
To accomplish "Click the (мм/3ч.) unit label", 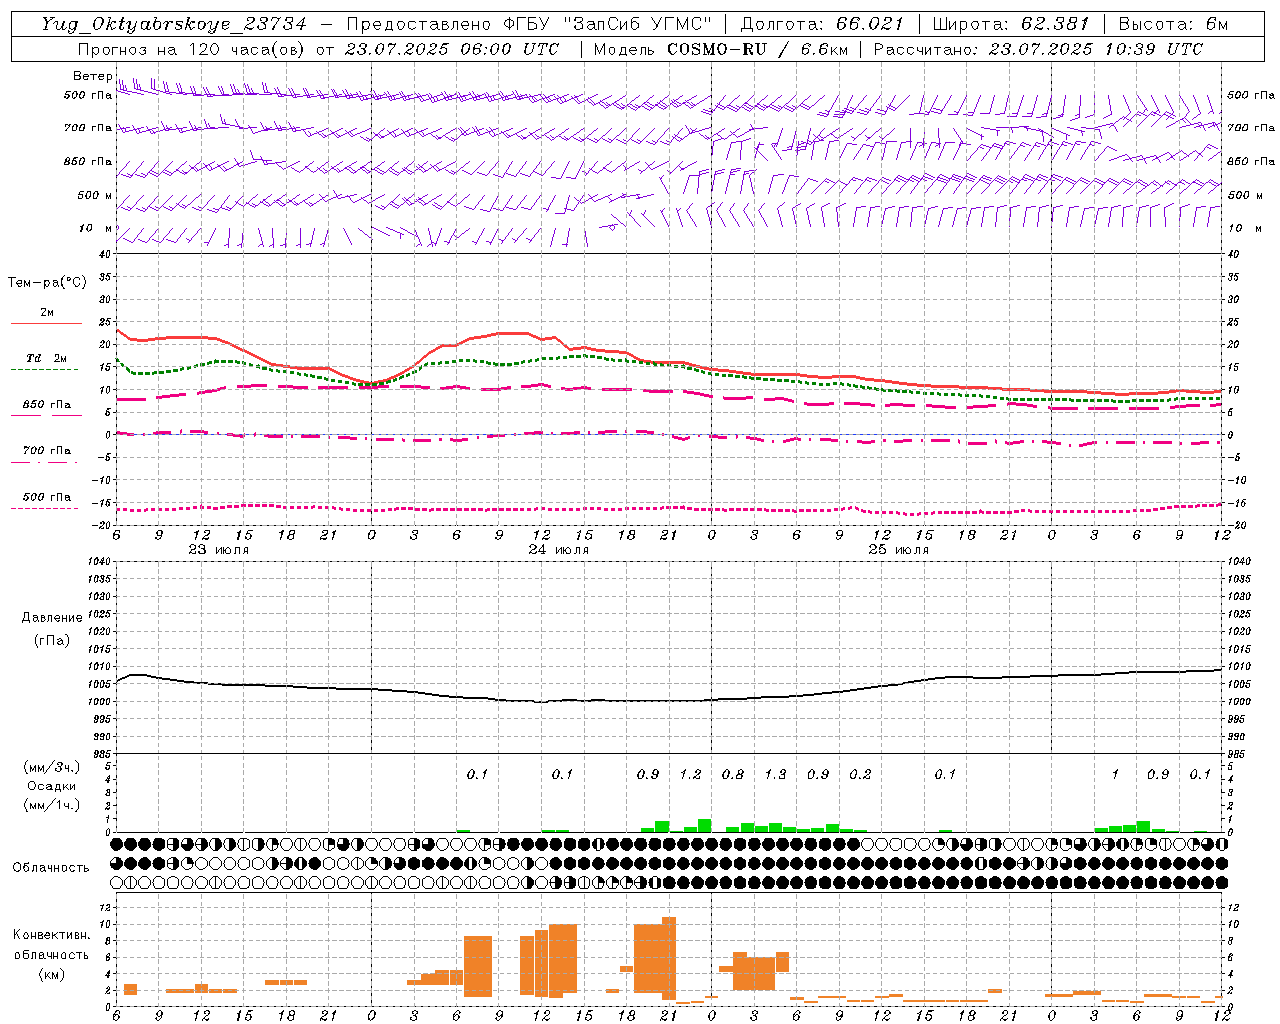I will click(51, 768).
